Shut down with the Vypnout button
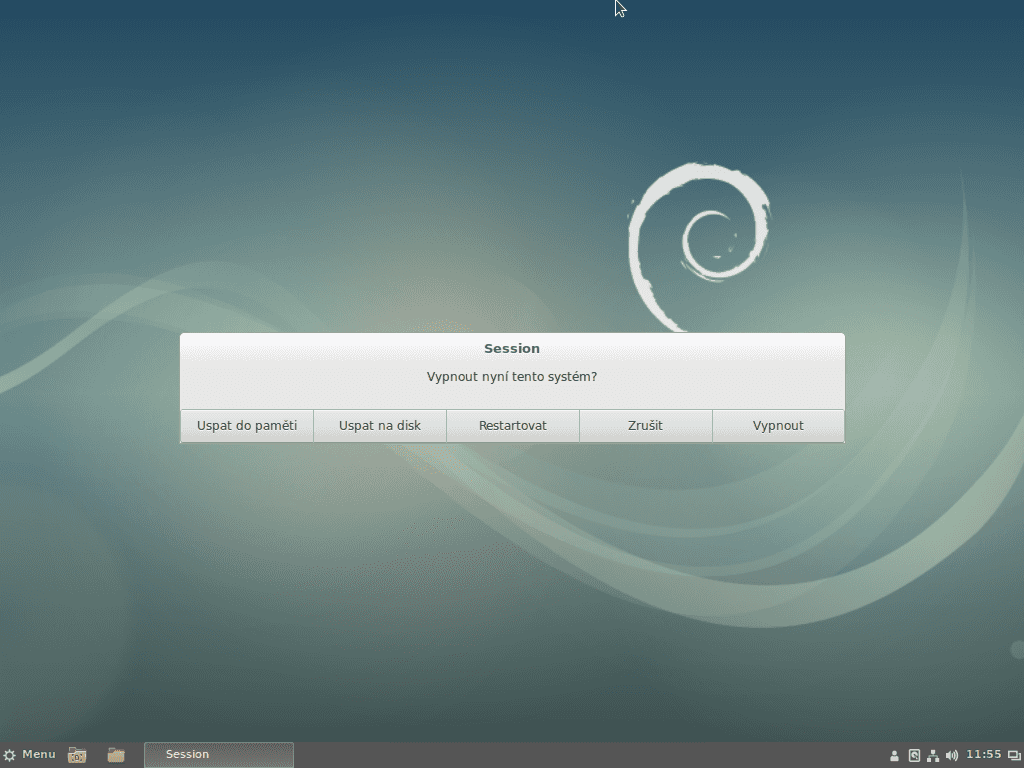 coord(778,426)
